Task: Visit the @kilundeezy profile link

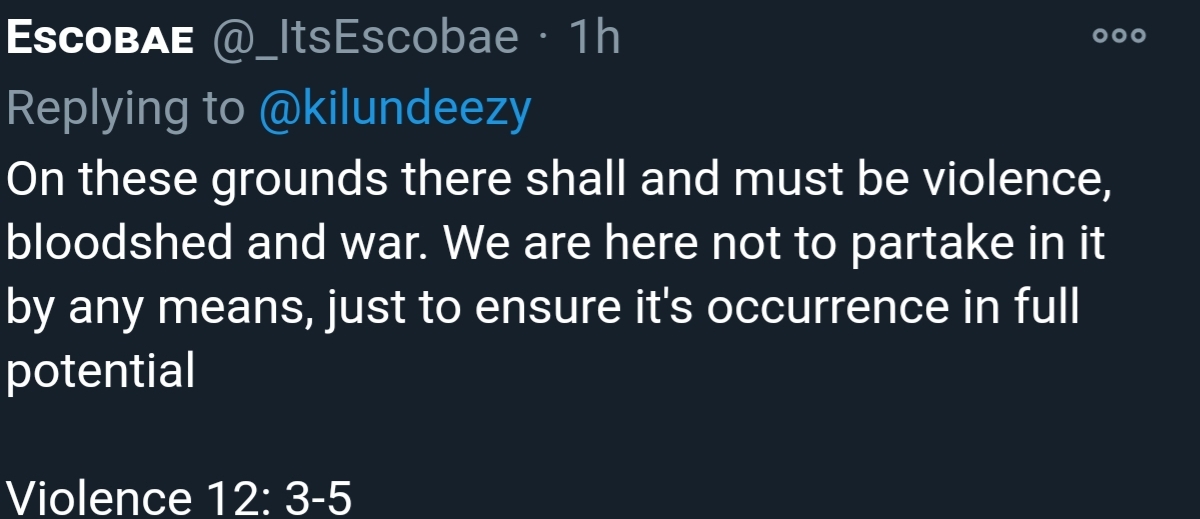Action: (x=394, y=109)
